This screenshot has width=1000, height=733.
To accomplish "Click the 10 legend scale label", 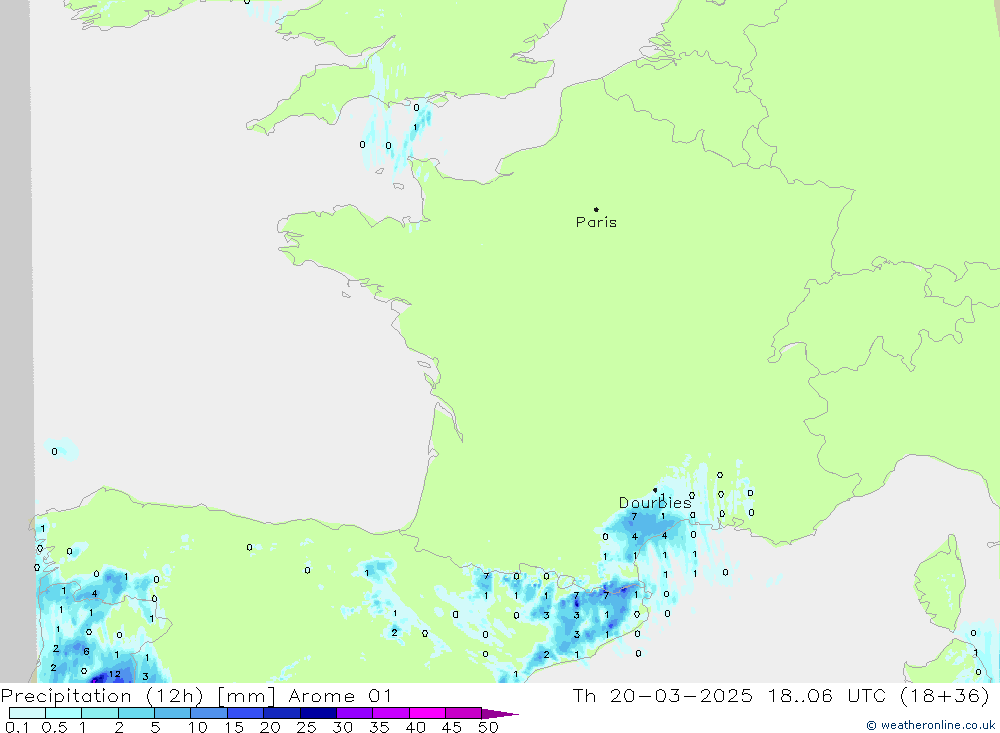I will pyautogui.click(x=198, y=727).
